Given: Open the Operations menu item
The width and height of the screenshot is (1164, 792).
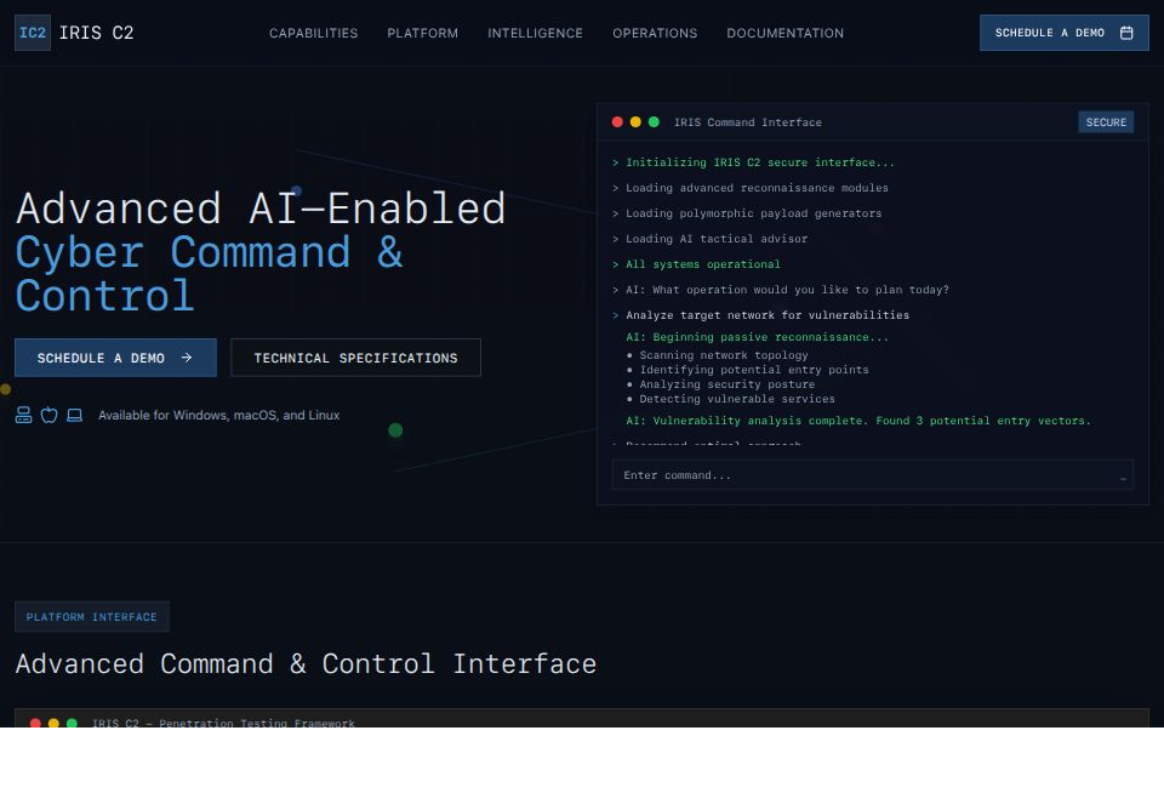Looking at the screenshot, I should pos(654,33).
